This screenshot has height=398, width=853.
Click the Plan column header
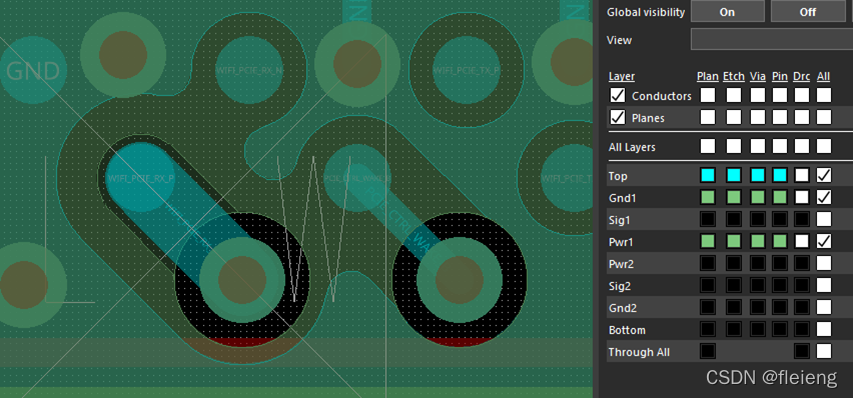[x=707, y=77]
